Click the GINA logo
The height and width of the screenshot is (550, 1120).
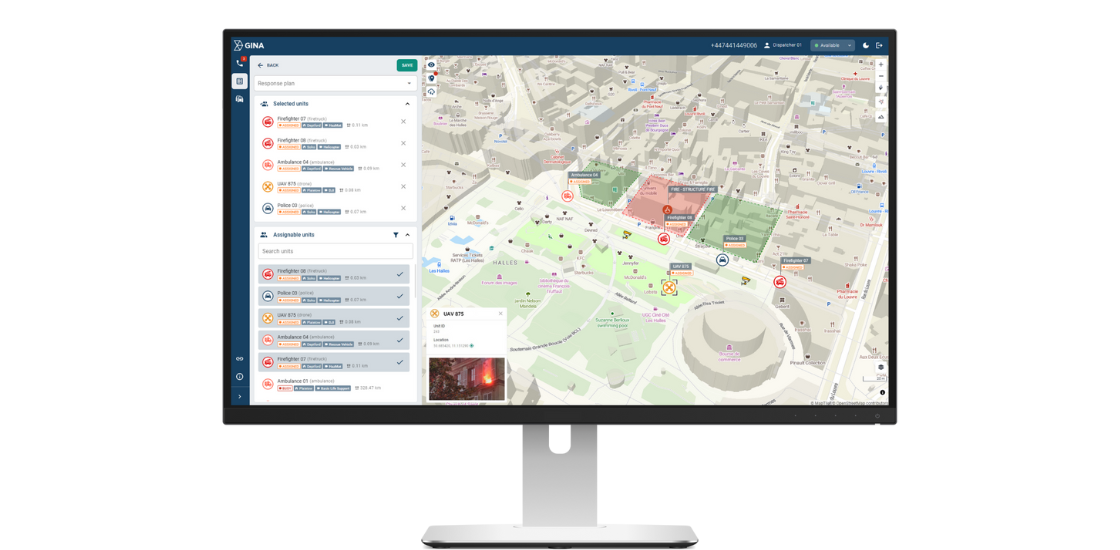point(249,46)
